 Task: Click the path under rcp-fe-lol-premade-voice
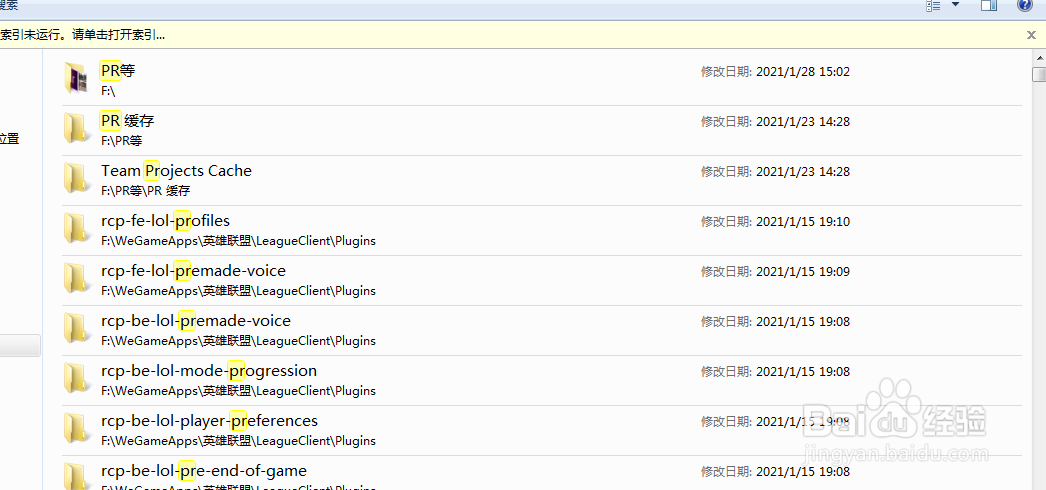click(x=239, y=291)
